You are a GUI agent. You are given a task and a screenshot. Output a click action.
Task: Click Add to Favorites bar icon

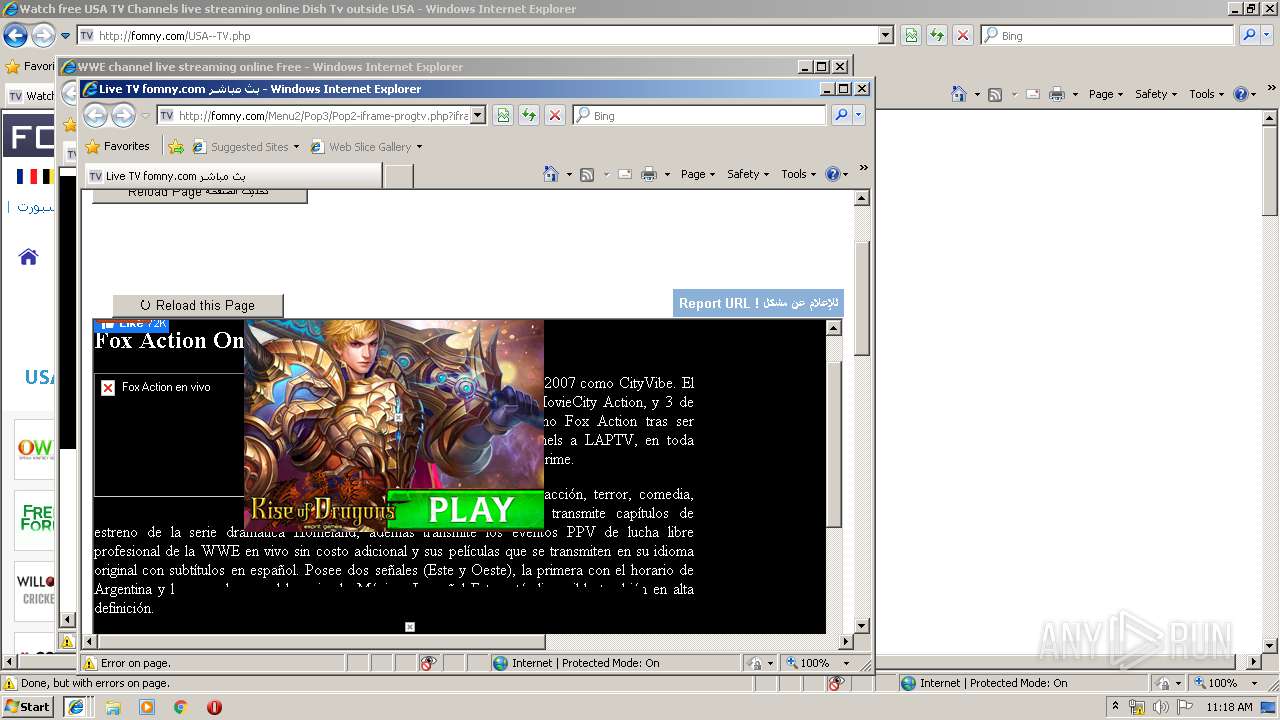coord(176,146)
